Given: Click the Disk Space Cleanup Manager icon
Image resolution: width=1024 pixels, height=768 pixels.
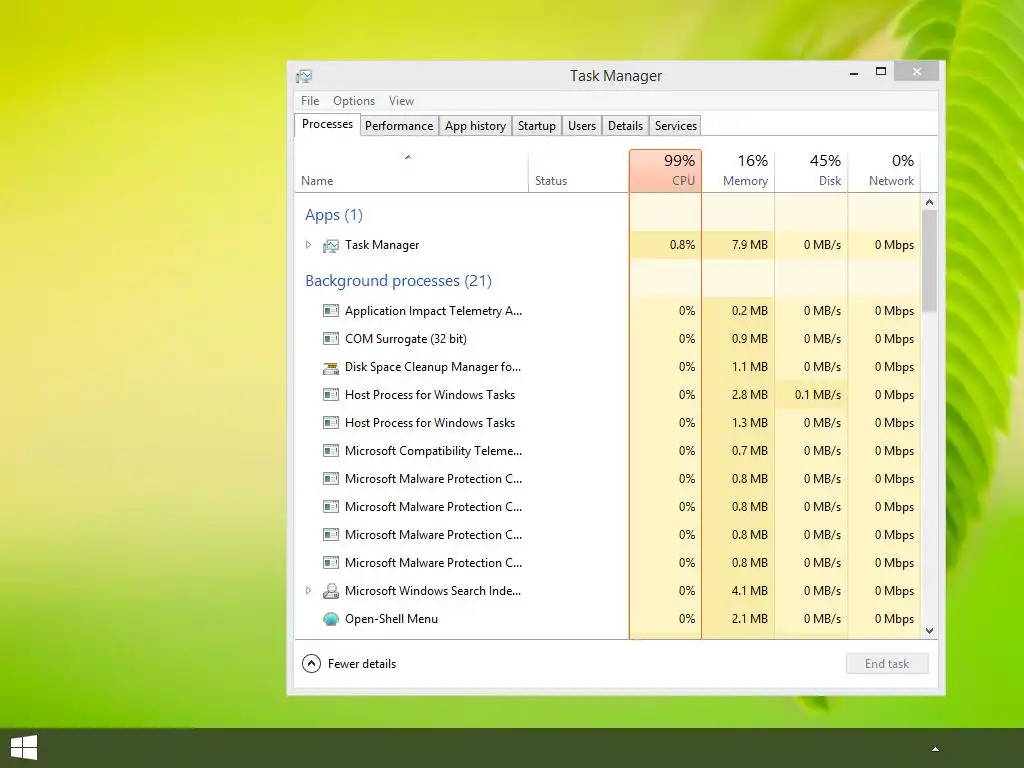Looking at the screenshot, I should click(331, 368).
